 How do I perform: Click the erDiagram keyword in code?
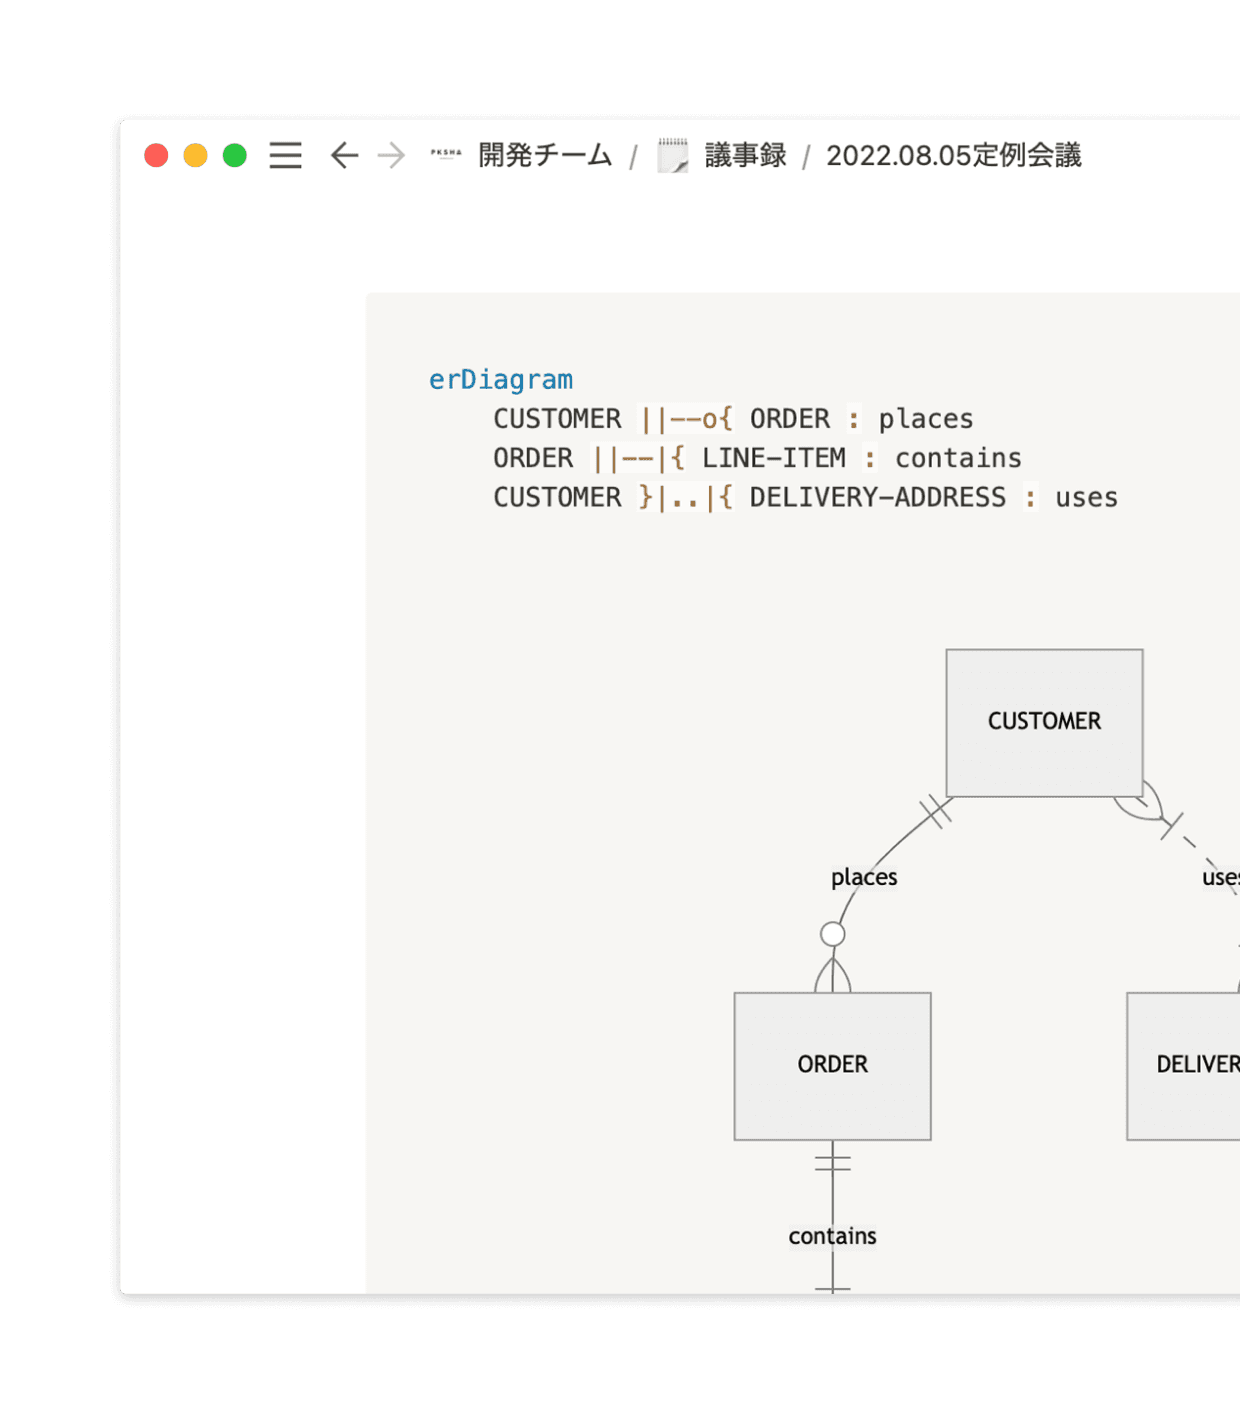[x=501, y=380]
